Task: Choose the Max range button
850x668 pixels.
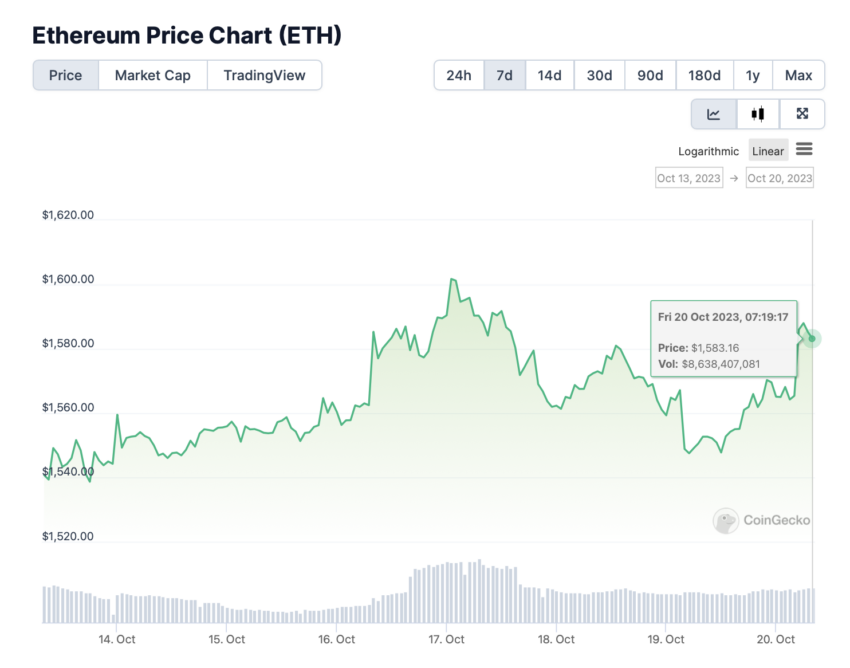Action: 799,75
